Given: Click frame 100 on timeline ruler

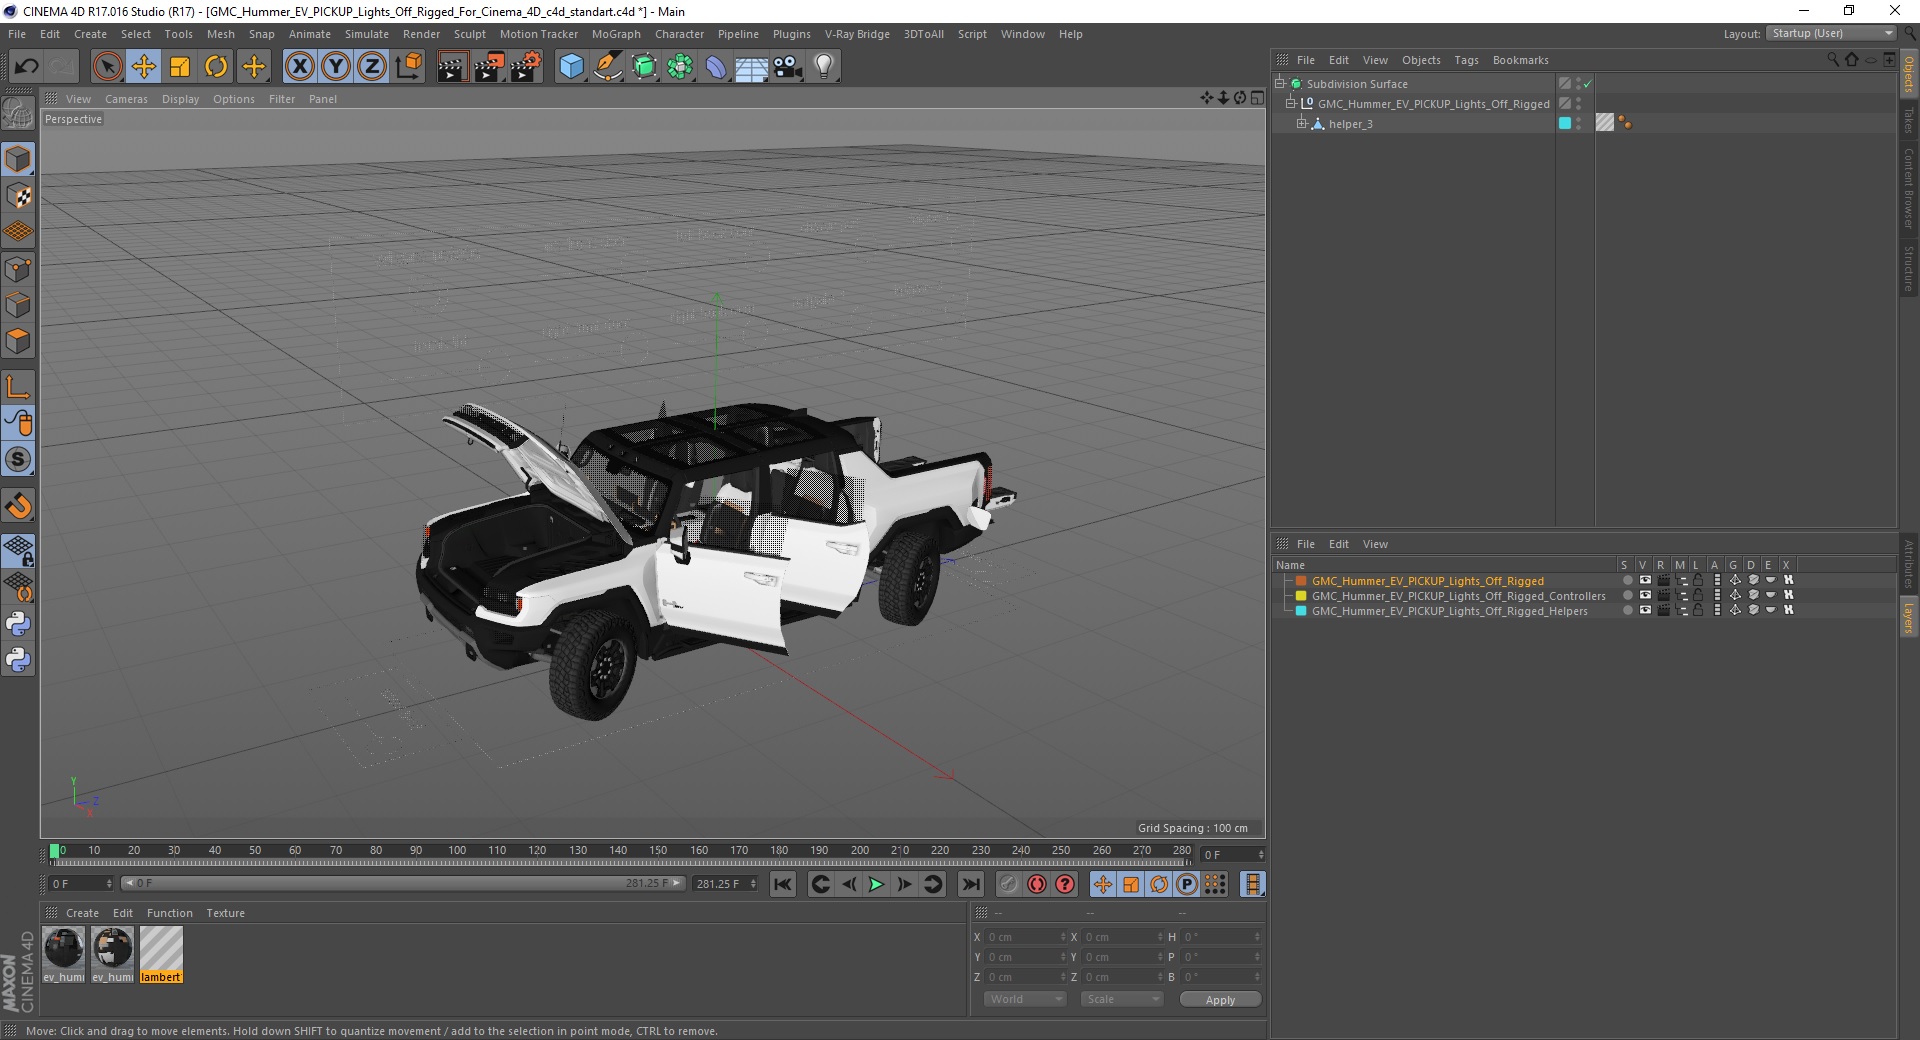Looking at the screenshot, I should click(x=457, y=851).
